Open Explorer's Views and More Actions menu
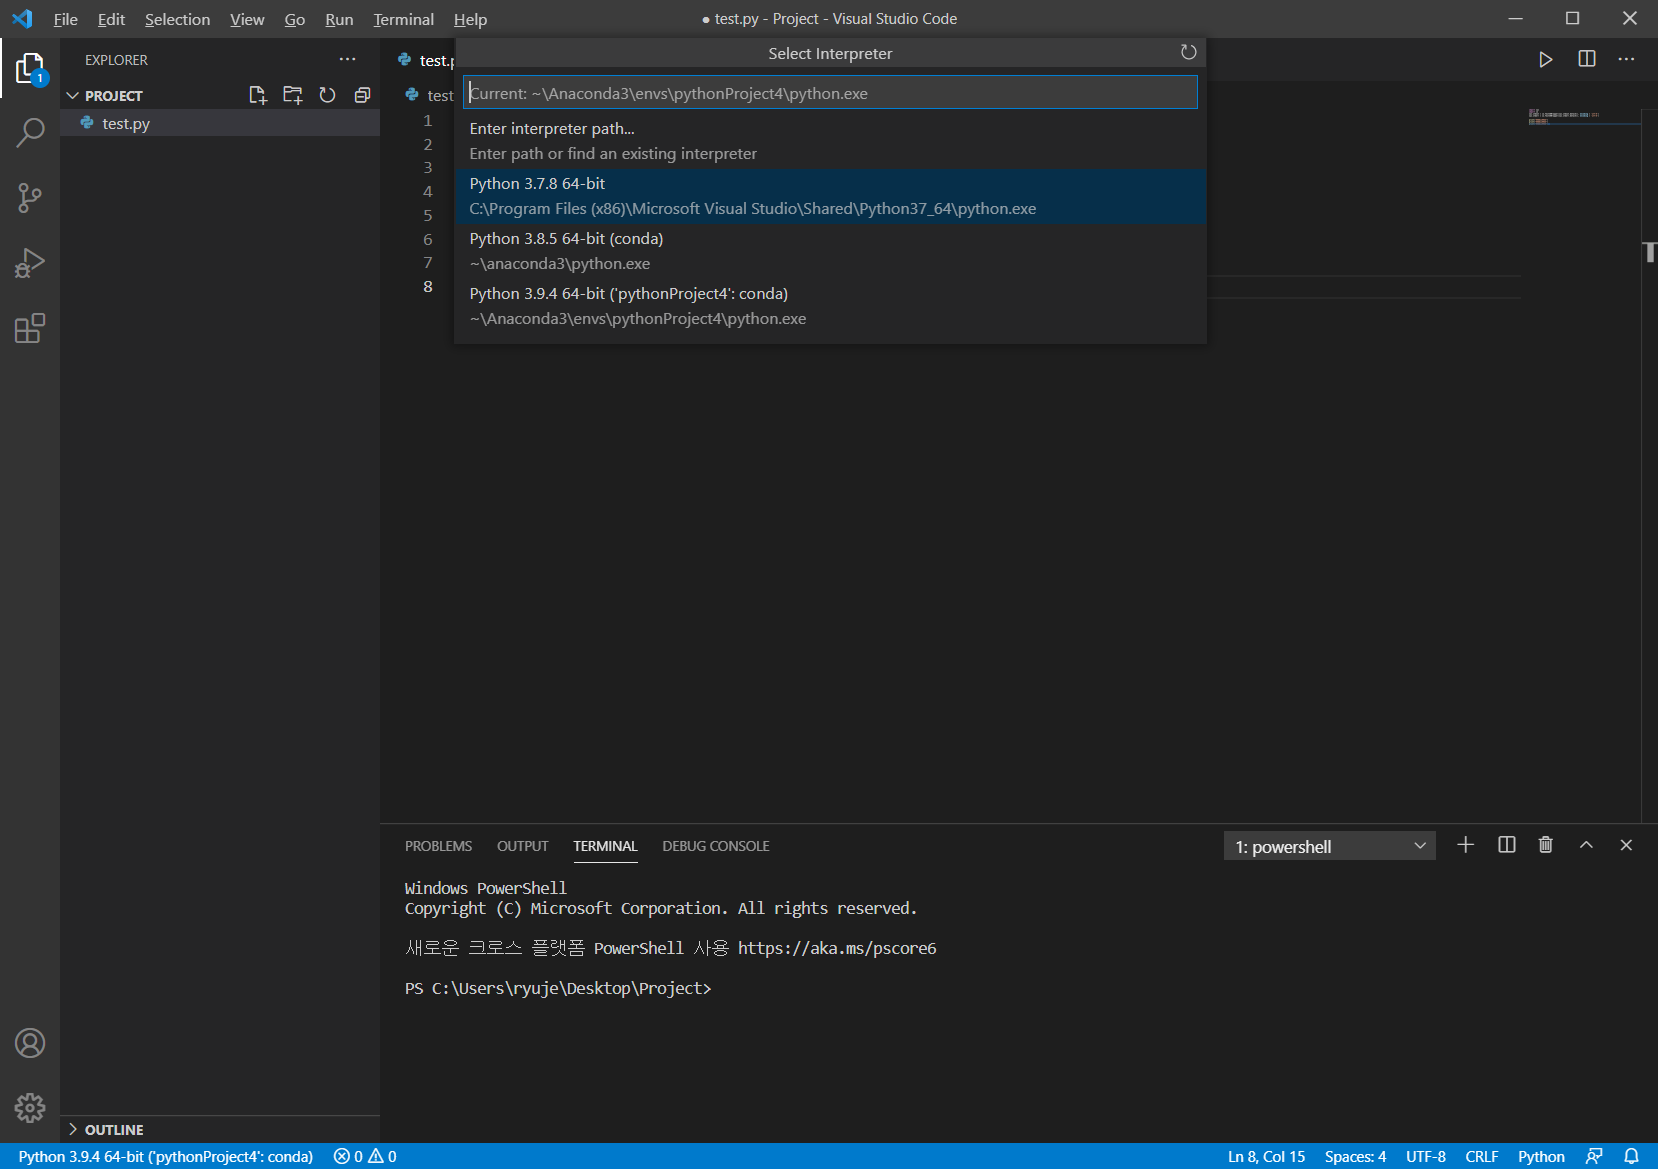This screenshot has height=1169, width=1658. point(347,59)
